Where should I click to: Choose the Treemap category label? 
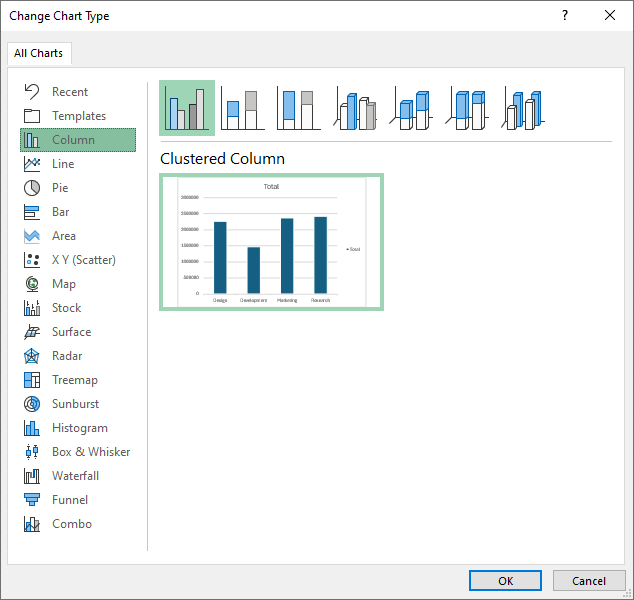pyautogui.click(x=75, y=380)
